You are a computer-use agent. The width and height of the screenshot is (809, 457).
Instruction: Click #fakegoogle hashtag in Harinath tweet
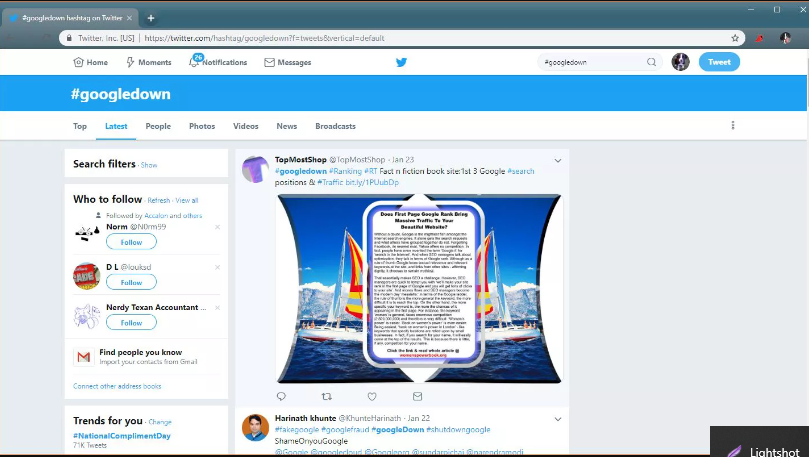(297, 429)
